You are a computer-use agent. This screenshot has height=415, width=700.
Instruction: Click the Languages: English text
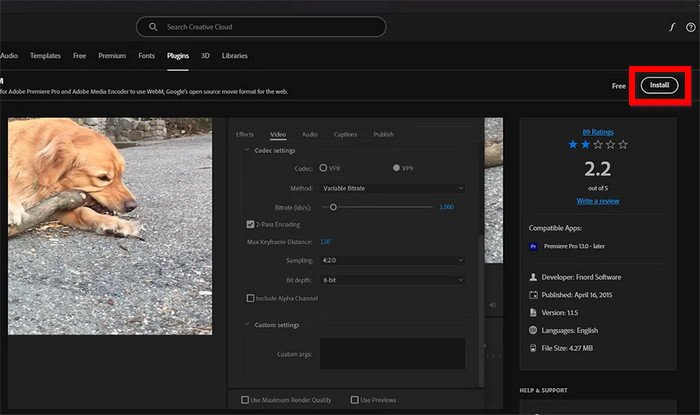tap(570, 331)
